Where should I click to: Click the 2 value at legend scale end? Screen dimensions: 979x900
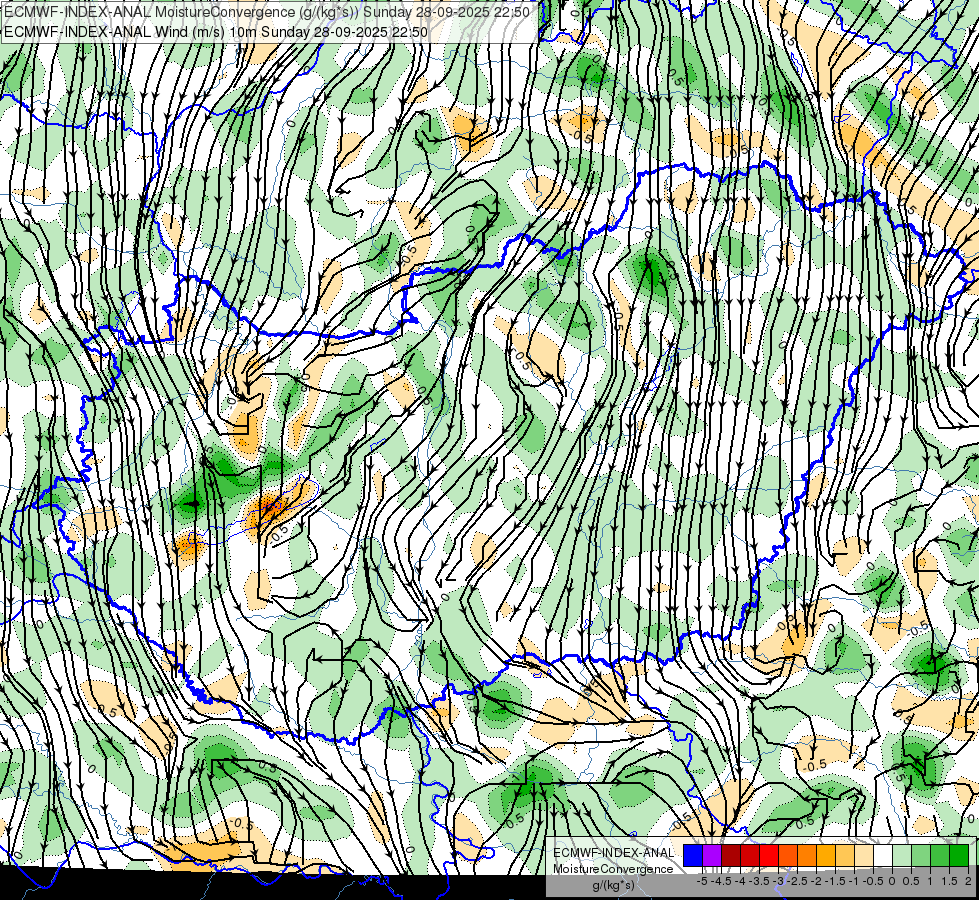click(968, 881)
